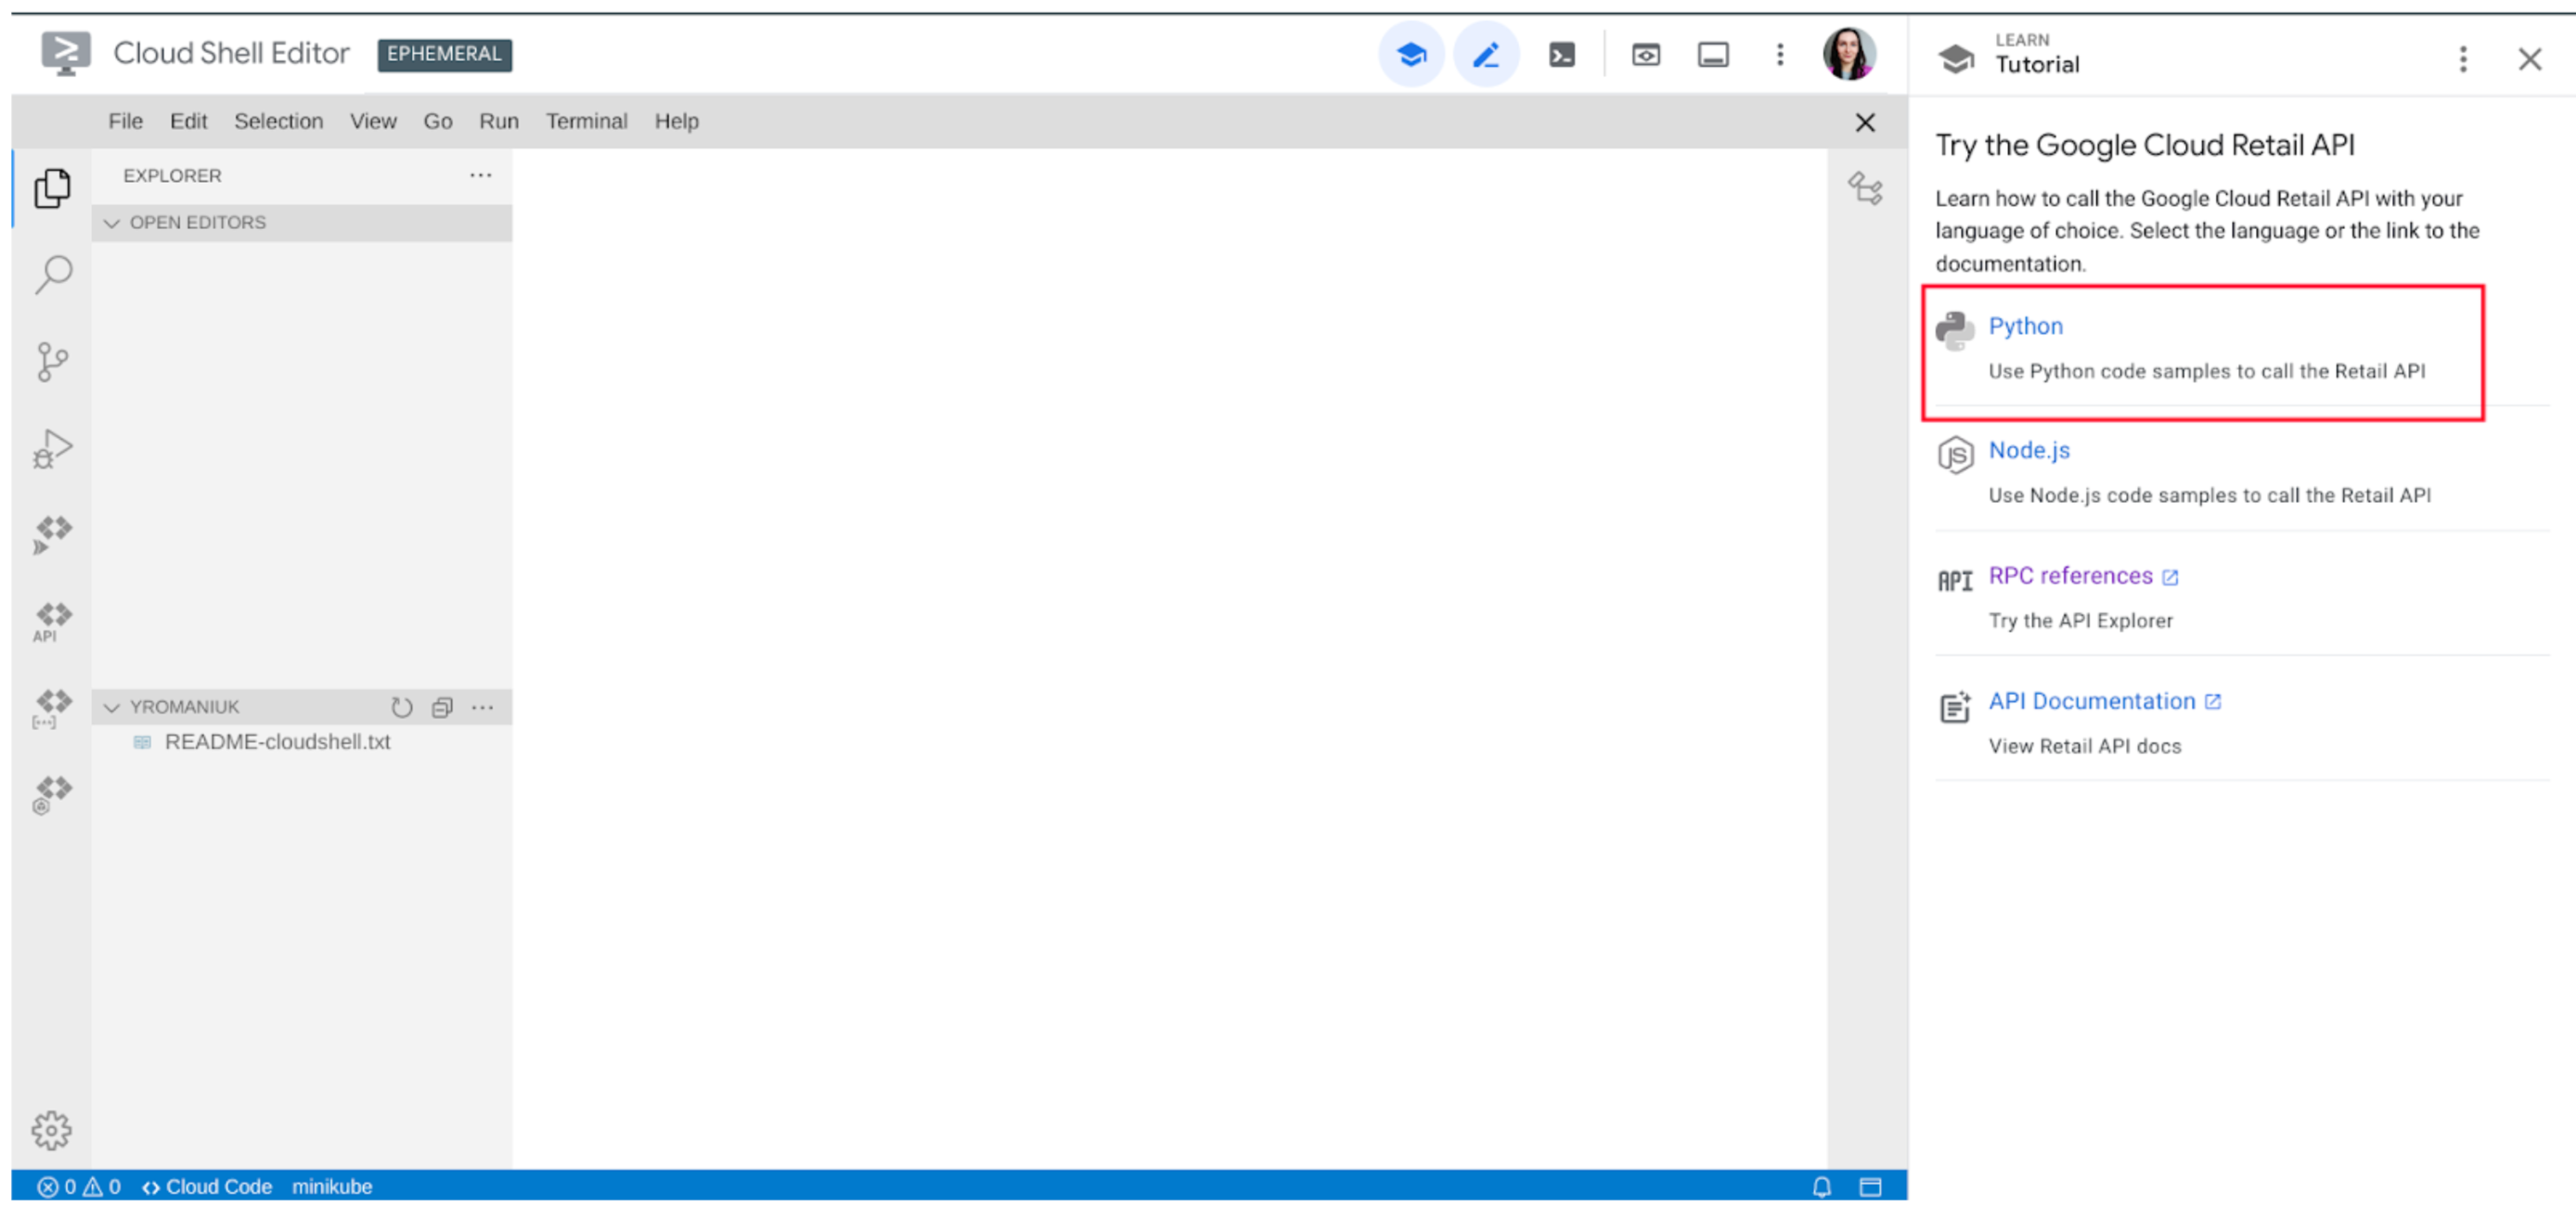
Task: Open the Selection menu
Action: [x=278, y=121]
